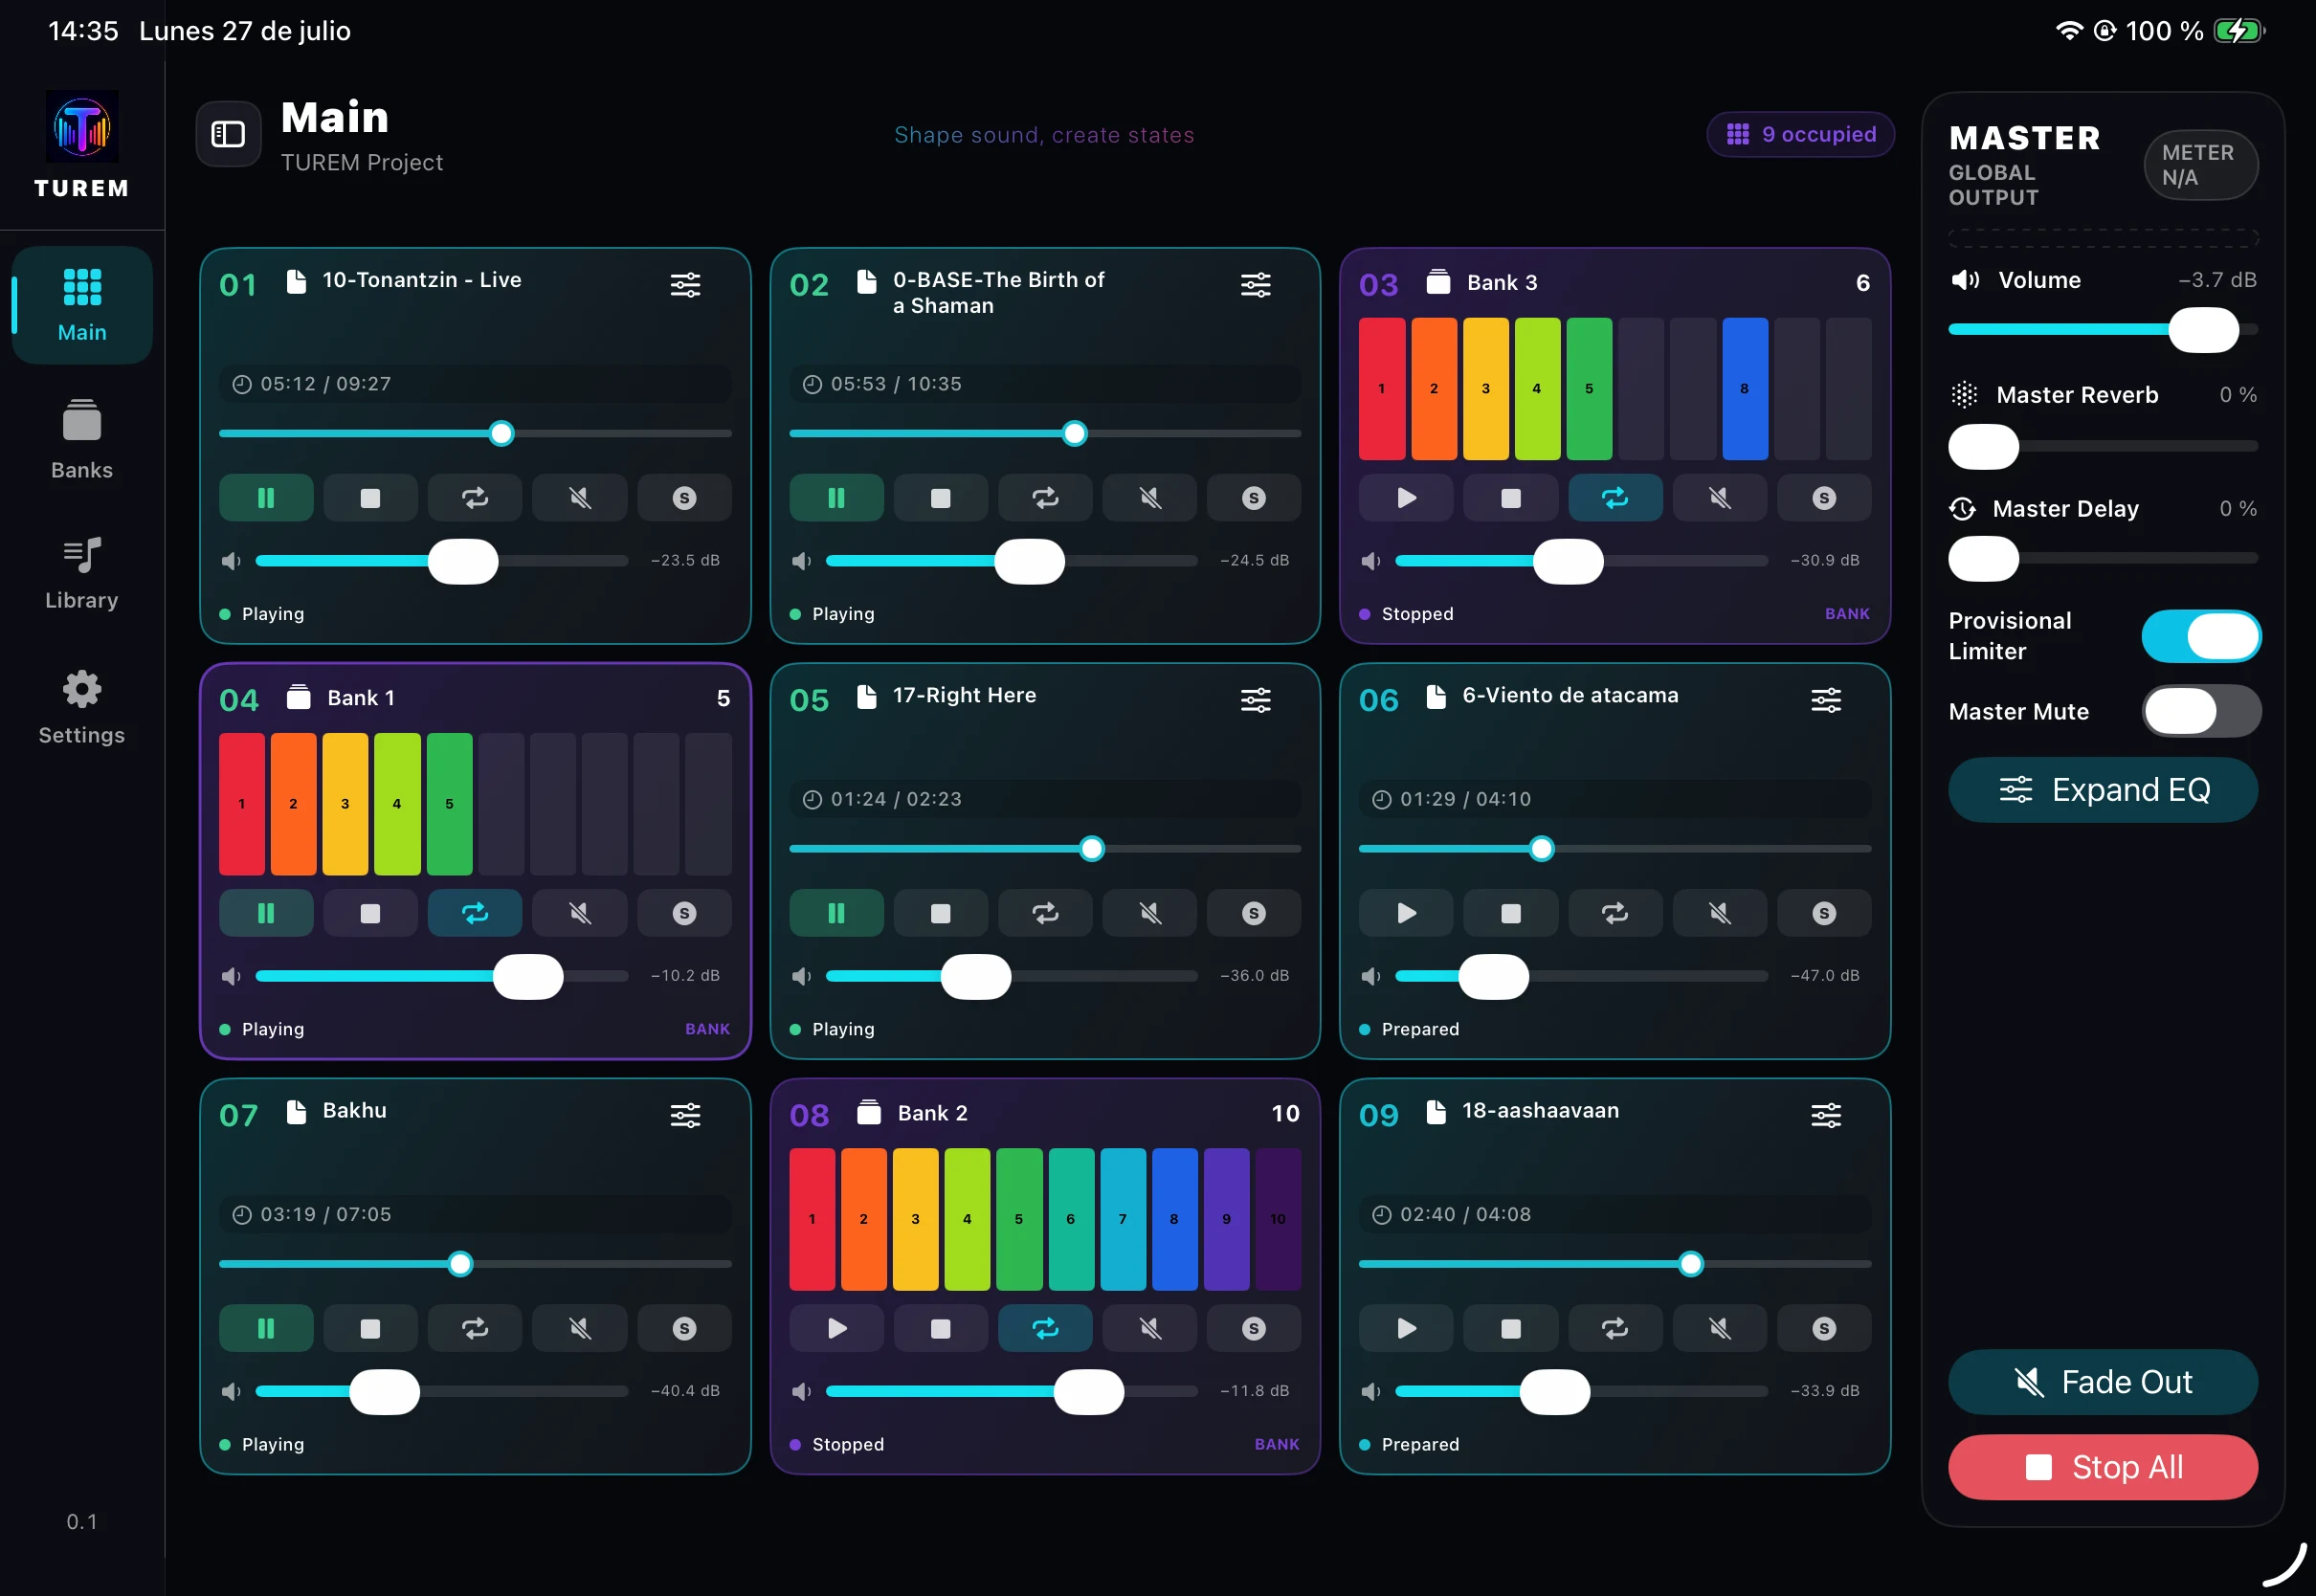2316x1596 pixels.
Task: Click the BANK label on slot 04
Action: click(708, 1029)
